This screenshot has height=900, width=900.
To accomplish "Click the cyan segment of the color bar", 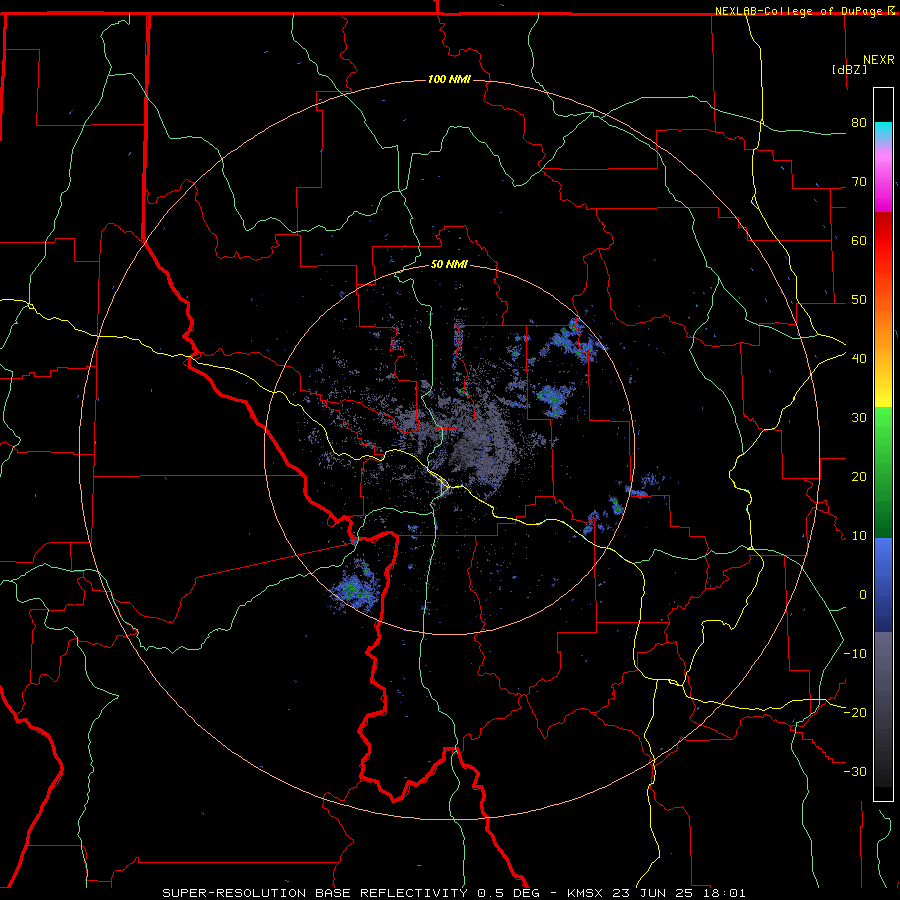I will pyautogui.click(x=883, y=132).
